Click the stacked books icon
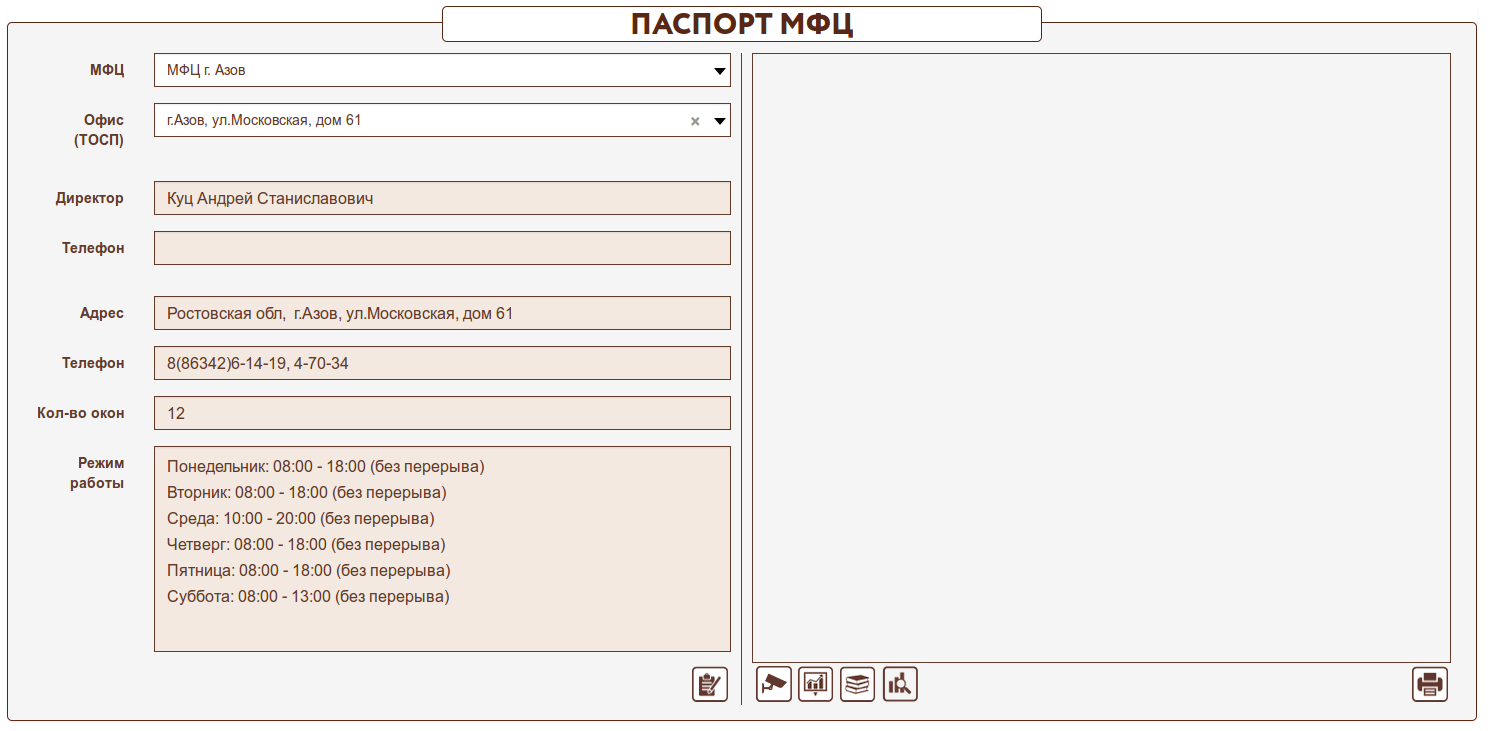 point(857,684)
